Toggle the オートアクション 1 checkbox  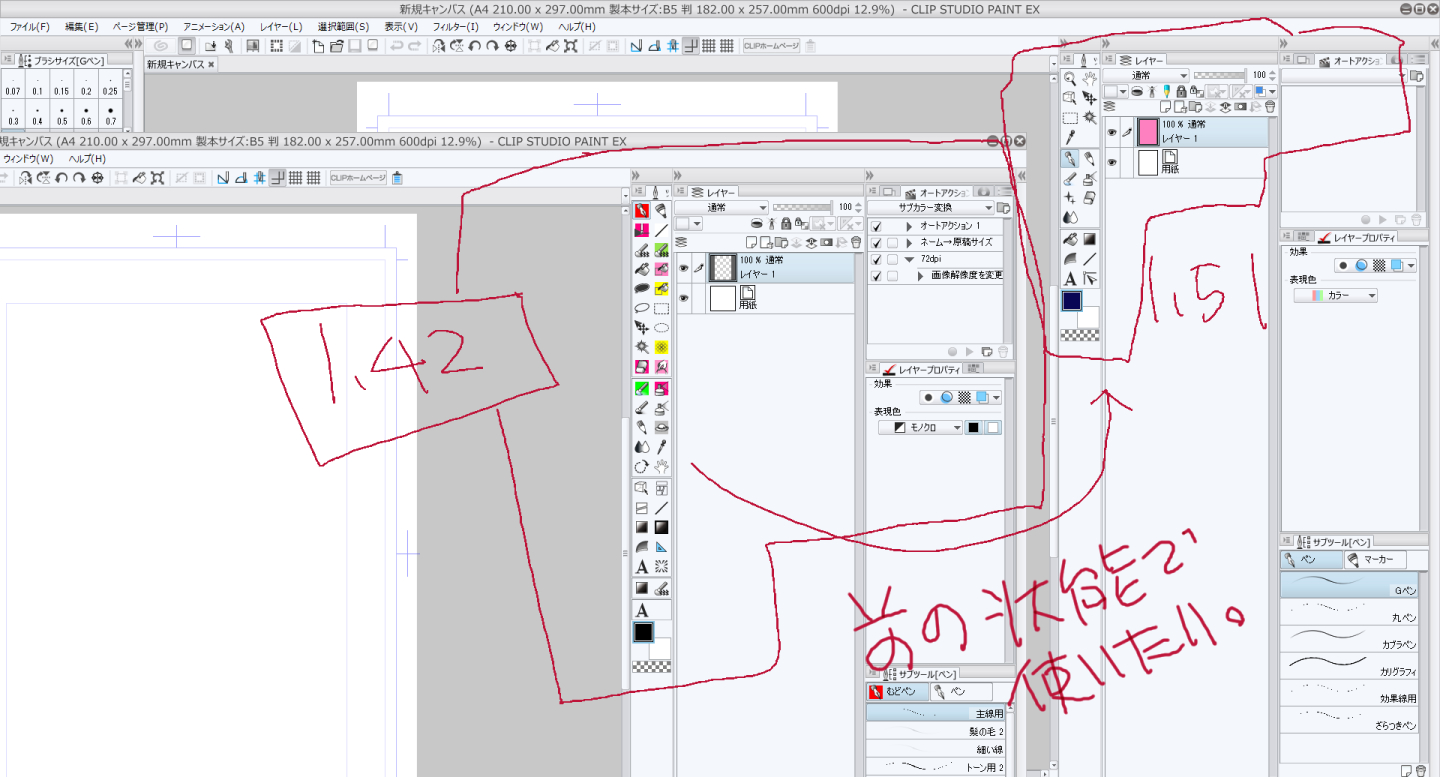tap(876, 226)
